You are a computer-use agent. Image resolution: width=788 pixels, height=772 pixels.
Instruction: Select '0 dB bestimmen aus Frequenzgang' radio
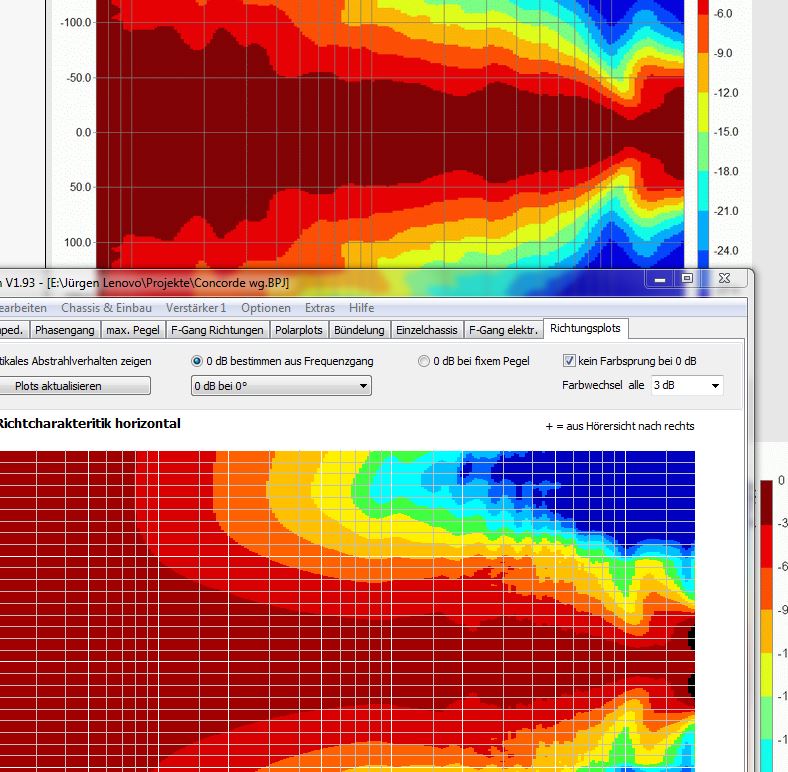pos(197,361)
